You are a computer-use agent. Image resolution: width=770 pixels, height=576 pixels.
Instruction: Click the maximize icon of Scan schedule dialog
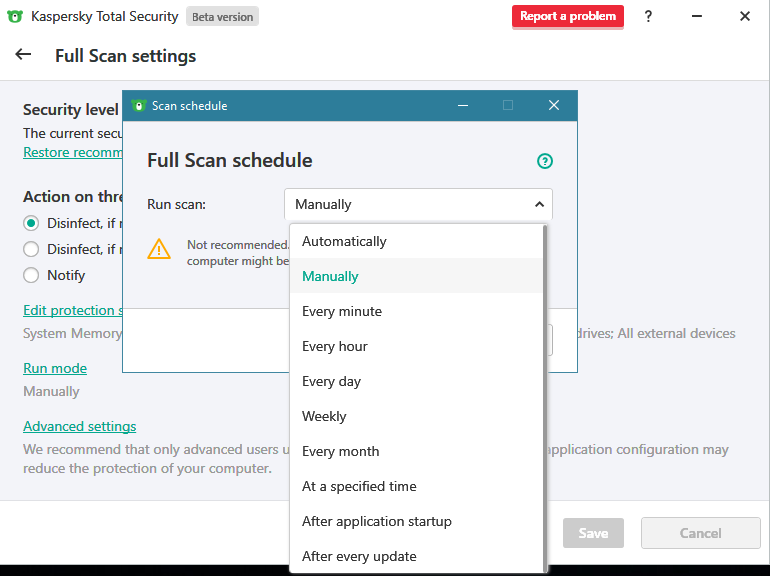pos(508,106)
